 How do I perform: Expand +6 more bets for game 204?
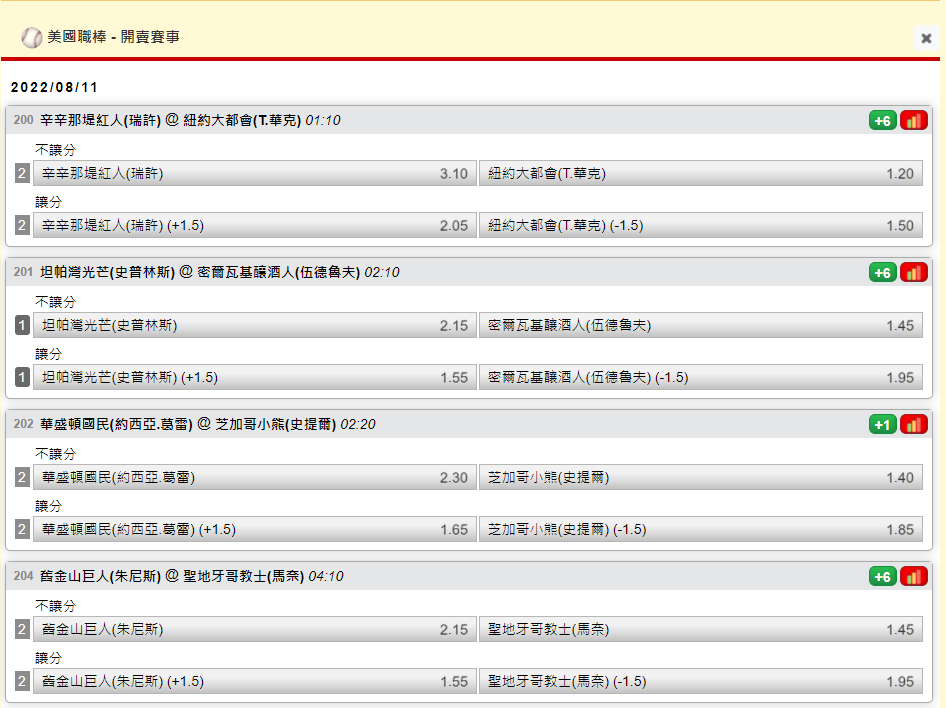883,577
